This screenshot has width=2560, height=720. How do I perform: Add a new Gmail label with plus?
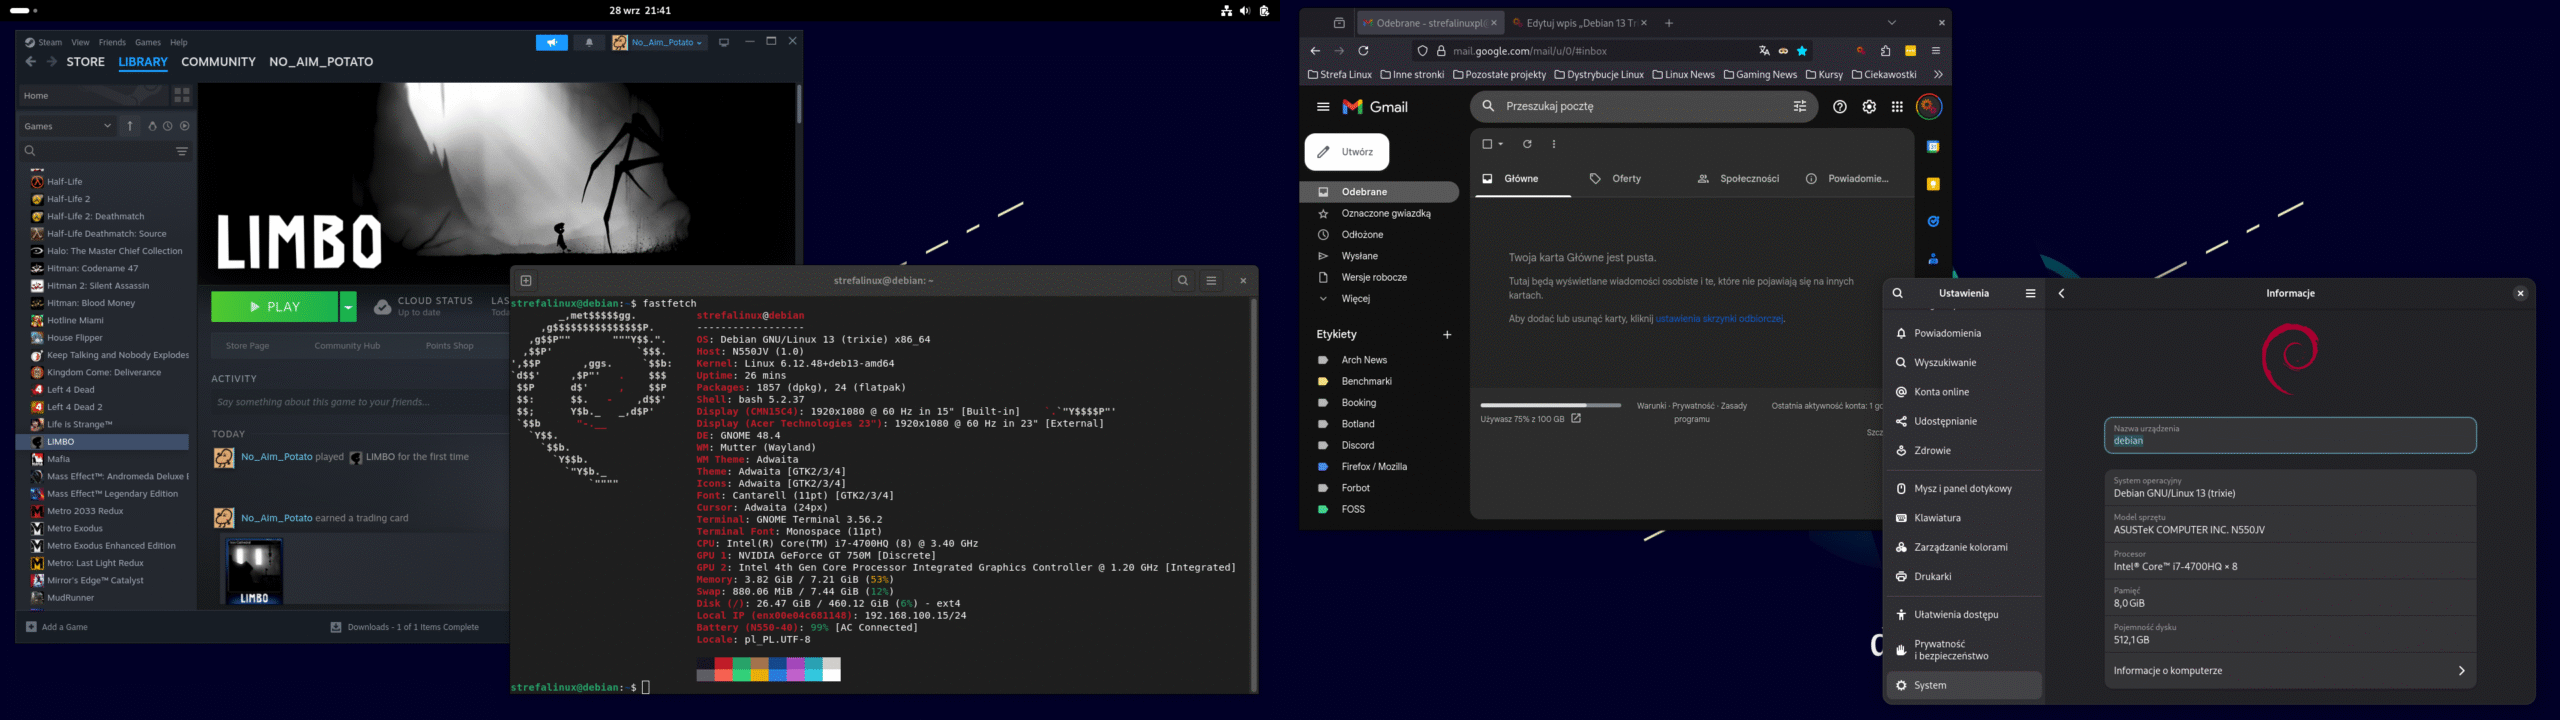point(1447,335)
